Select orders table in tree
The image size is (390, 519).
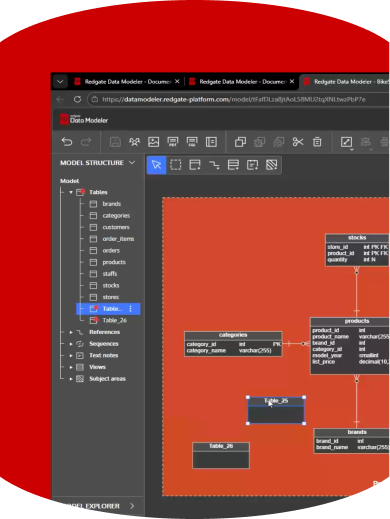(111, 251)
